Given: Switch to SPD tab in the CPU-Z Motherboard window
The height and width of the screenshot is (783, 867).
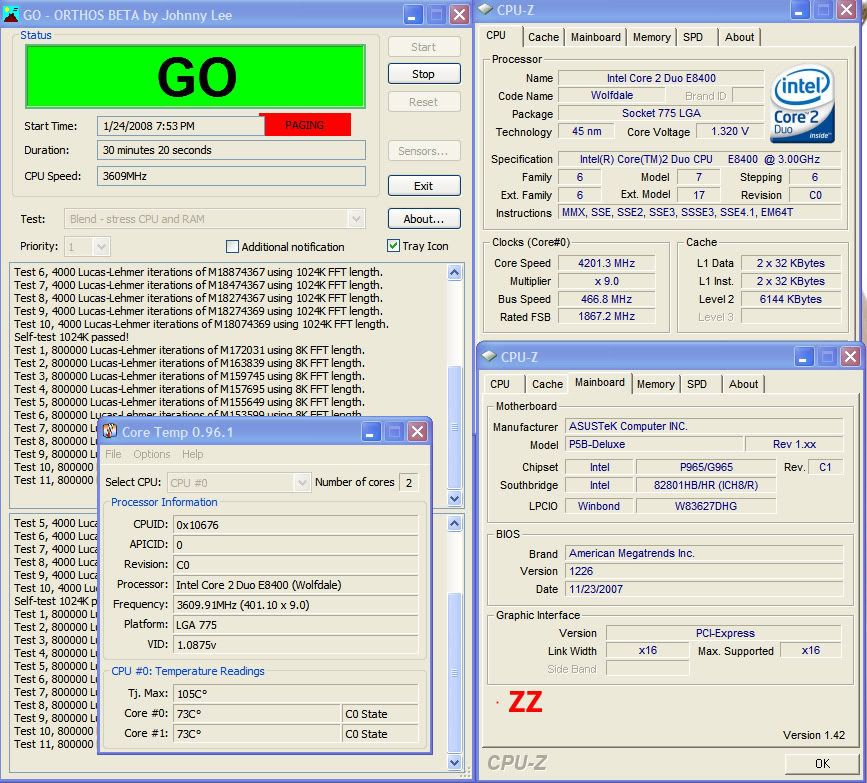Looking at the screenshot, I should 697,384.
